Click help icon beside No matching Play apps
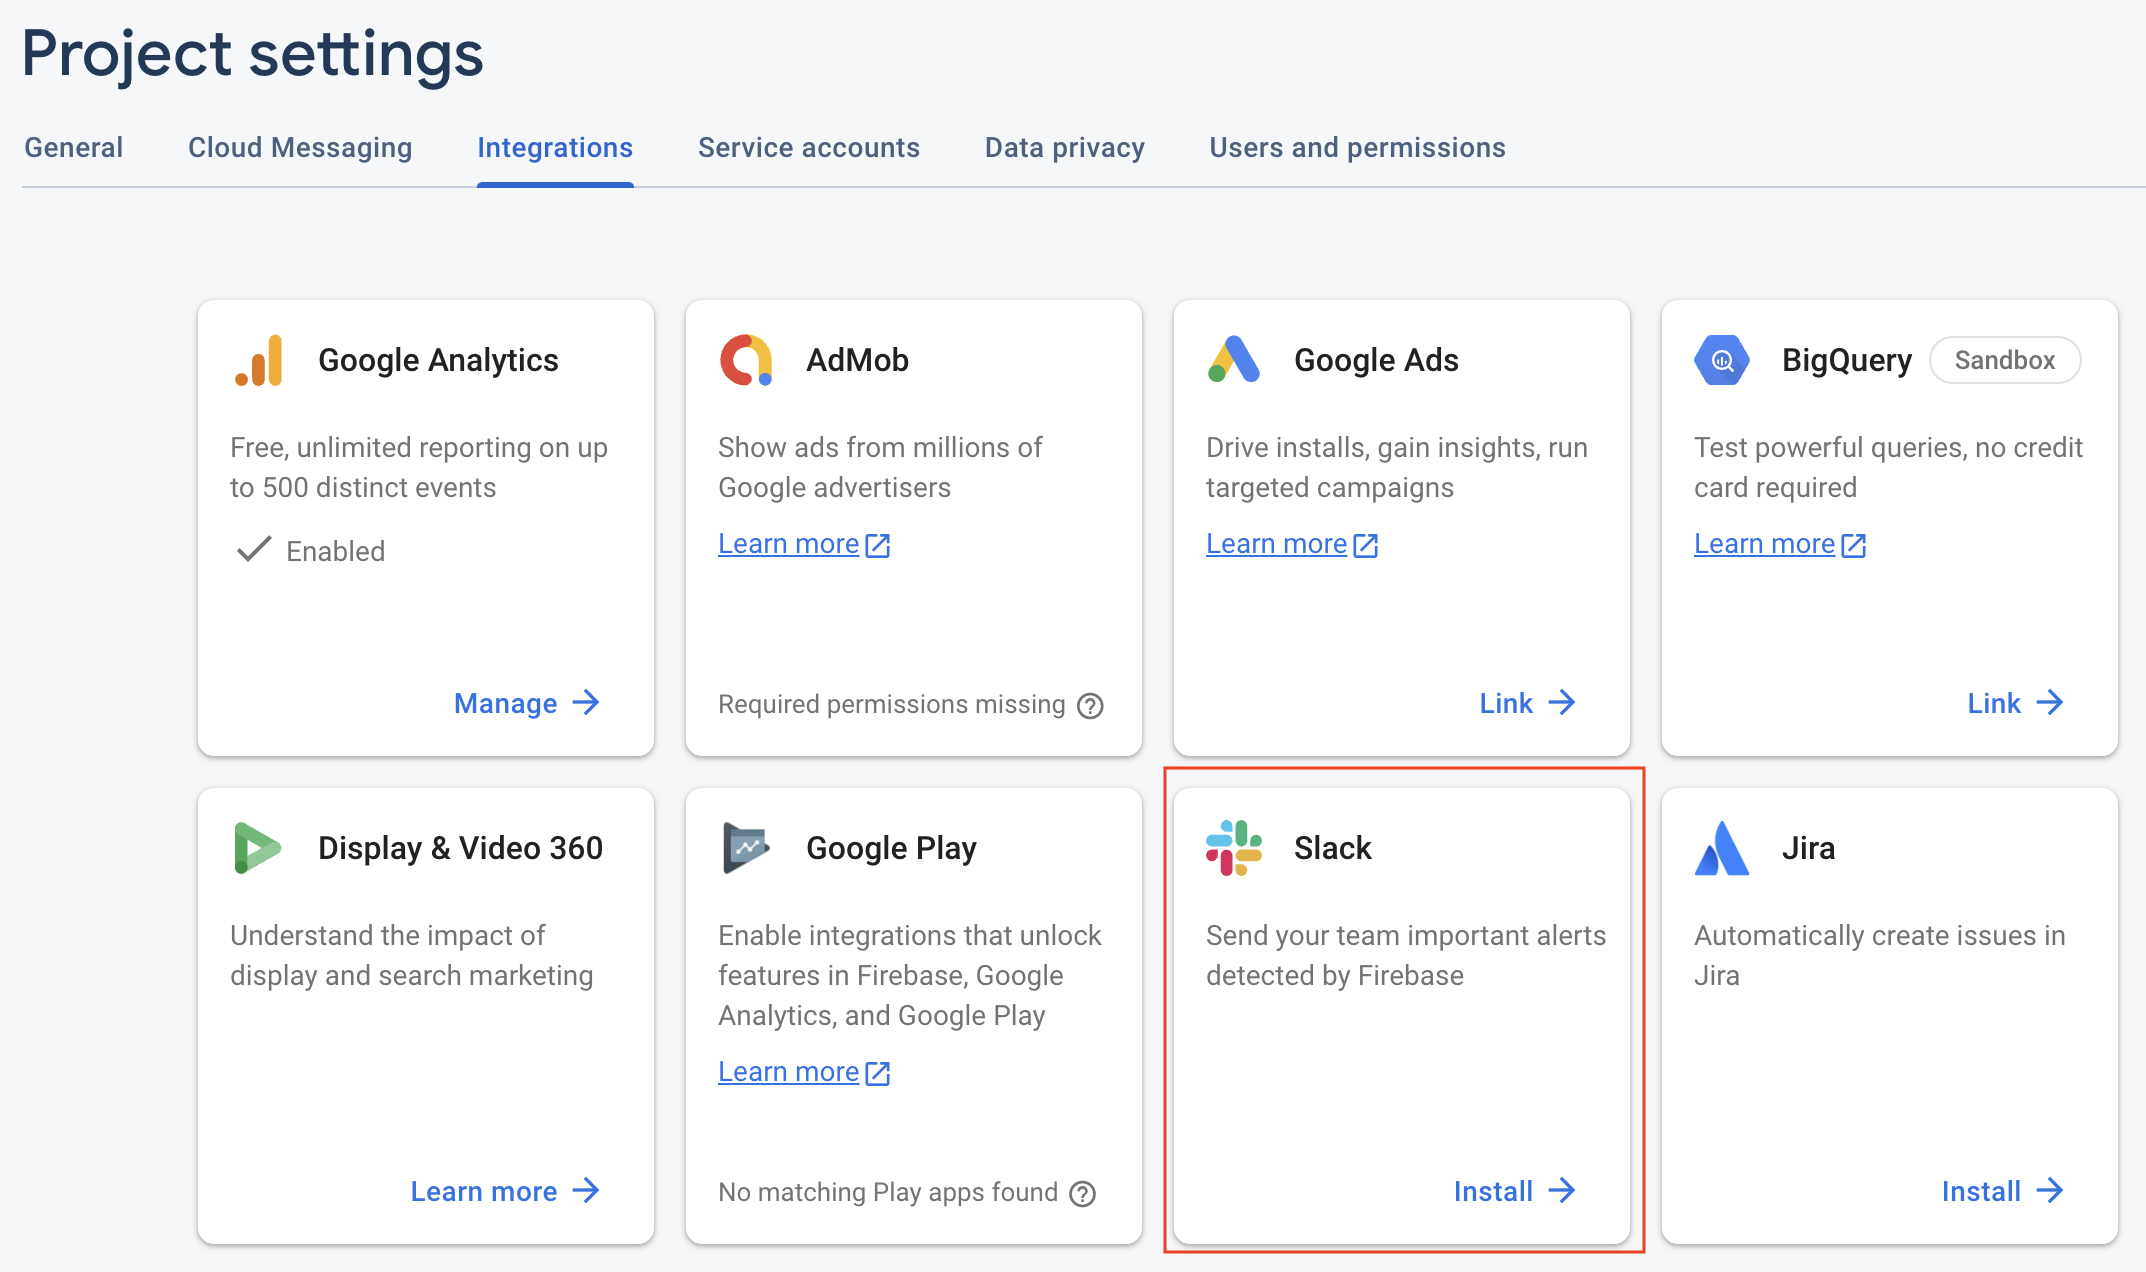The height and width of the screenshot is (1272, 2146). tap(1082, 1194)
